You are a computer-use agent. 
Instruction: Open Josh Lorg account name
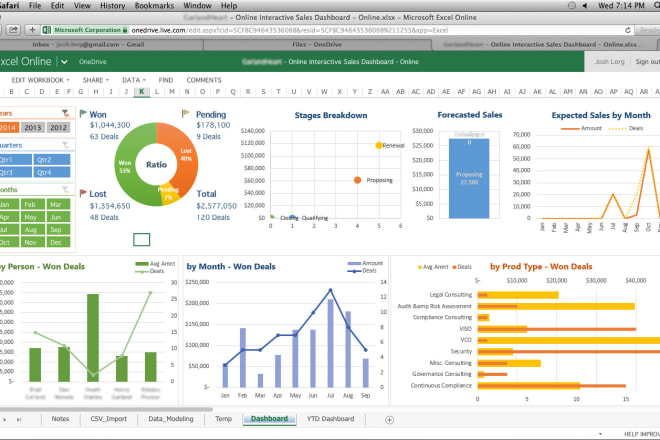tap(609, 62)
